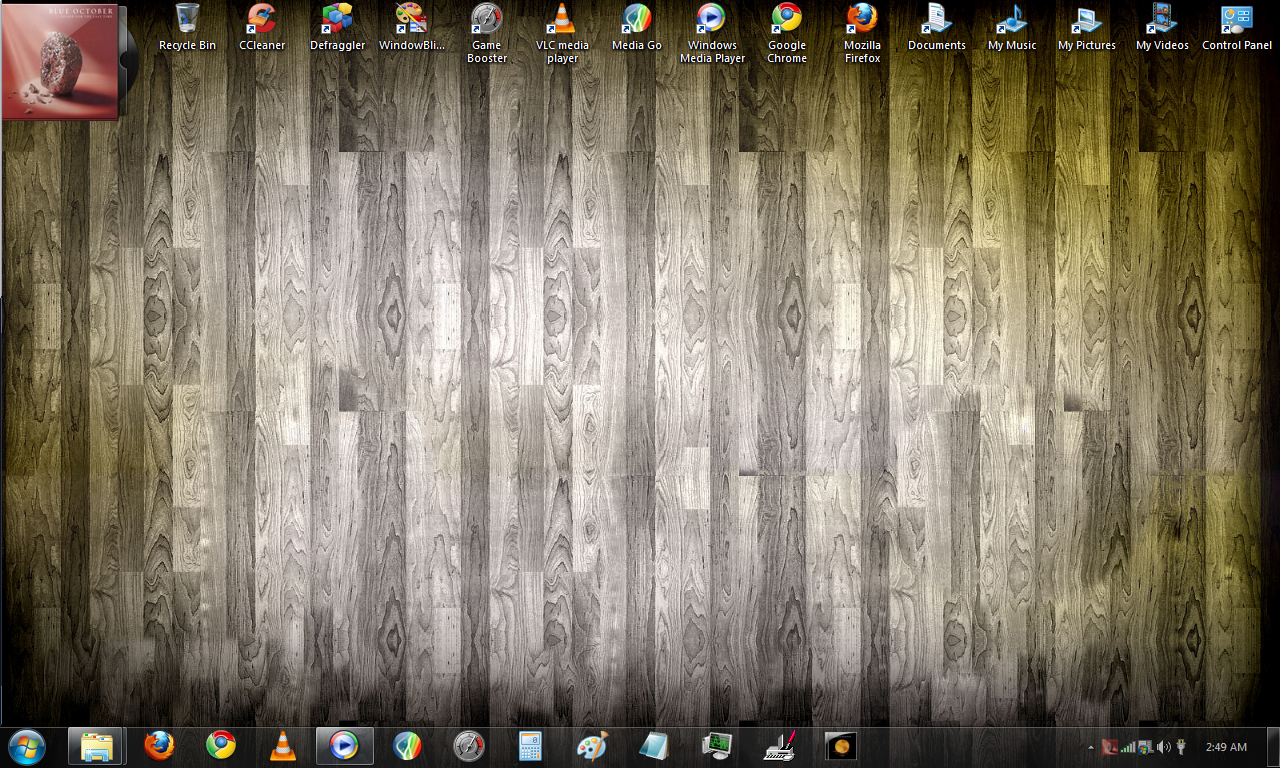
Task: Launch Chrome from the taskbar
Action: [221, 746]
